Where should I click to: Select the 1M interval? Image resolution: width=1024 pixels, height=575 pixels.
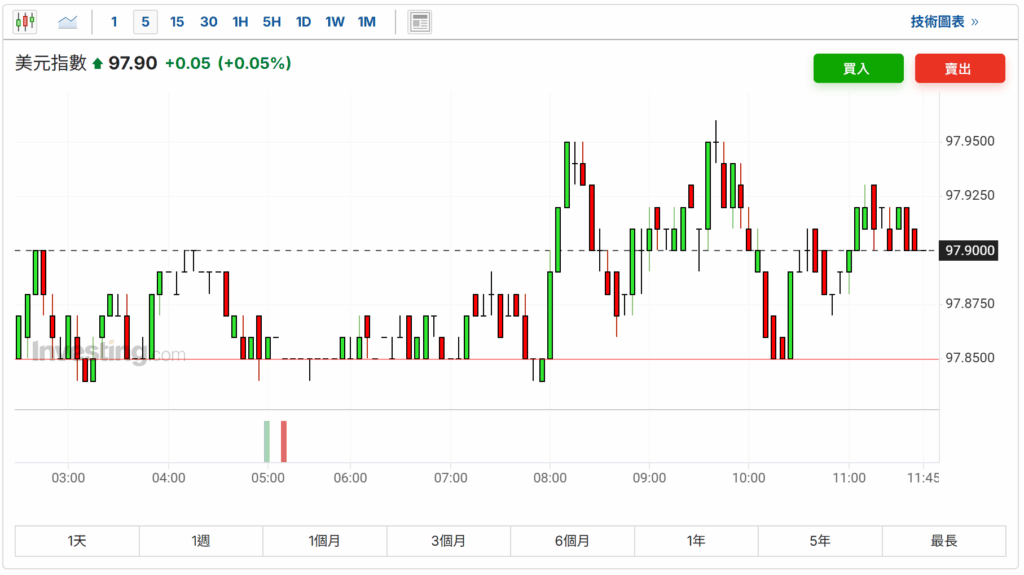tap(366, 22)
